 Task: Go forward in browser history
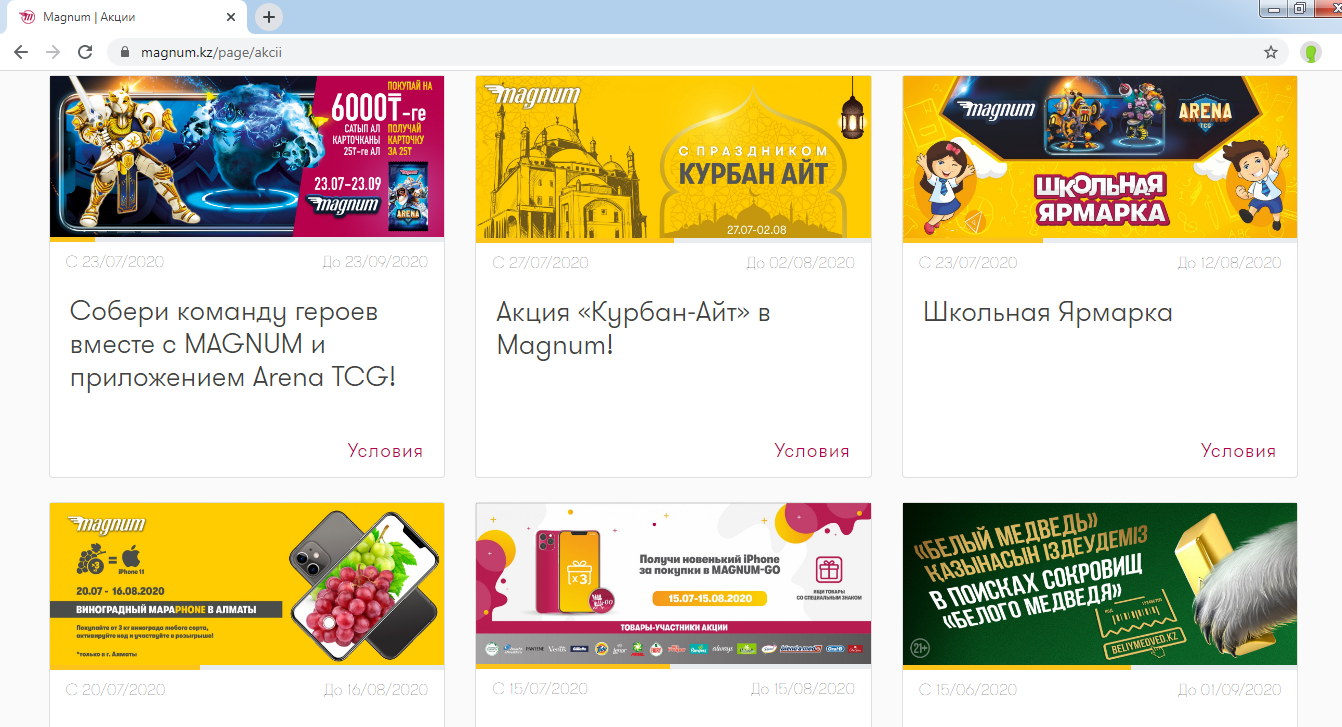point(53,52)
